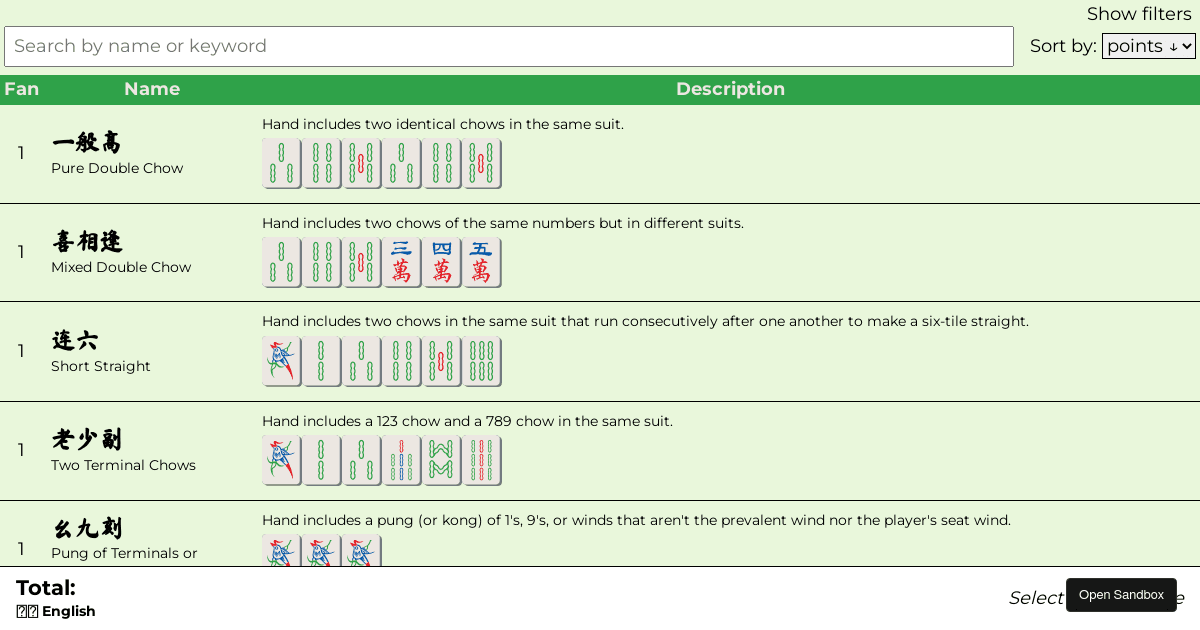Open the Sort by points dropdown
1200x630 pixels.
point(1148,45)
